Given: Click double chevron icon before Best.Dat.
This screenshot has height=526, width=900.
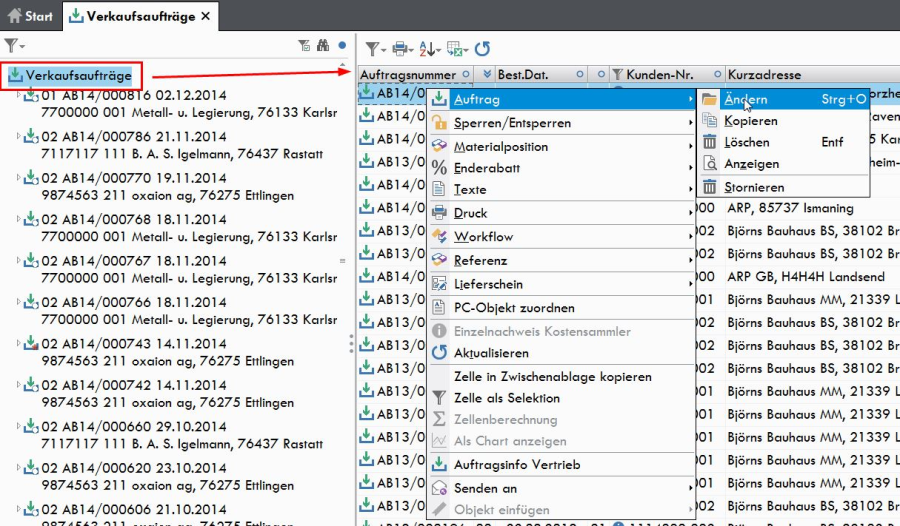Looking at the screenshot, I should pyautogui.click(x=487, y=74).
